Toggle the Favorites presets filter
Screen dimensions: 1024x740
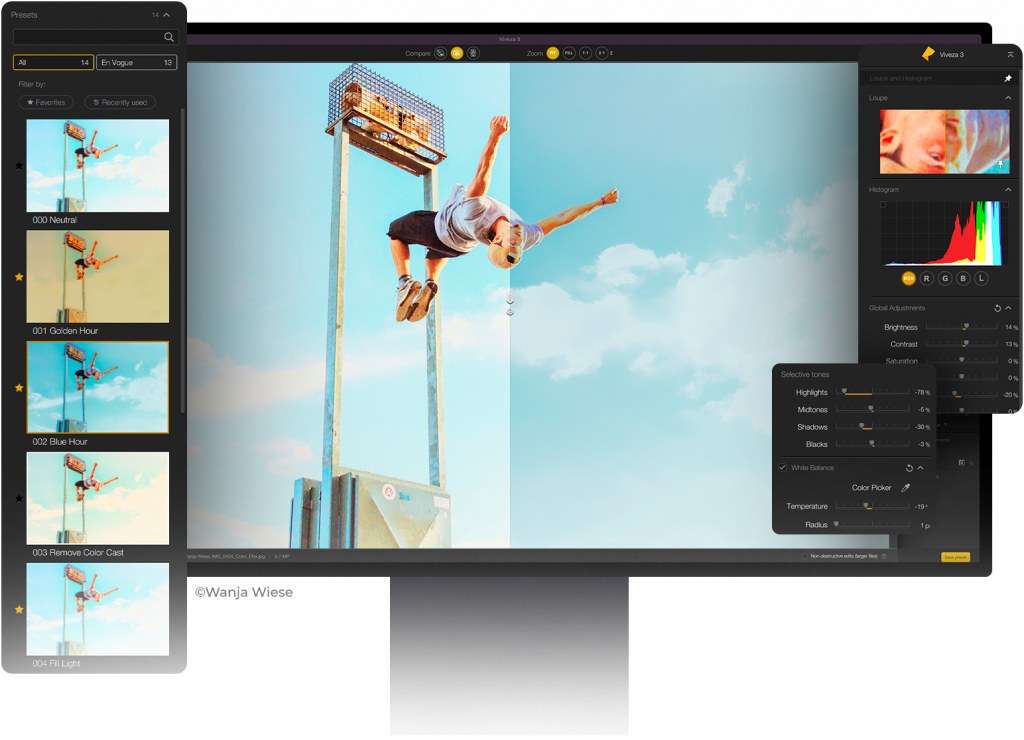pos(46,102)
